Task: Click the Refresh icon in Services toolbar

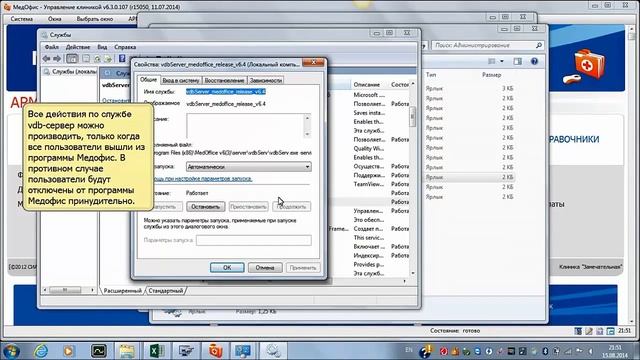Action: [x=97, y=59]
